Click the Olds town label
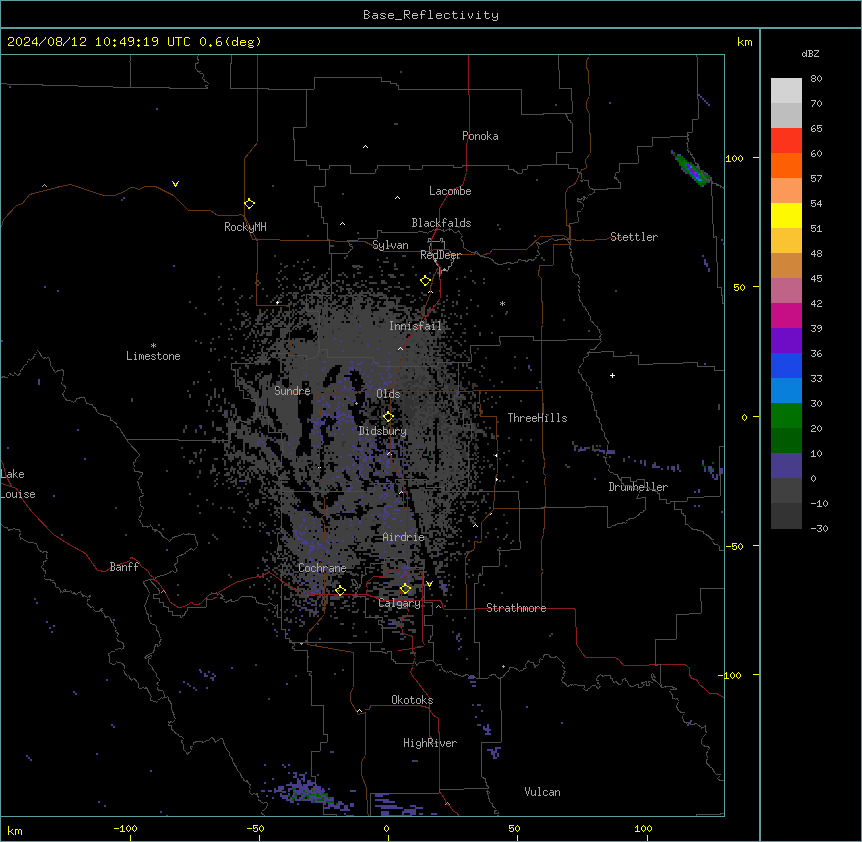Viewport: 862px width, 842px height. (388, 394)
